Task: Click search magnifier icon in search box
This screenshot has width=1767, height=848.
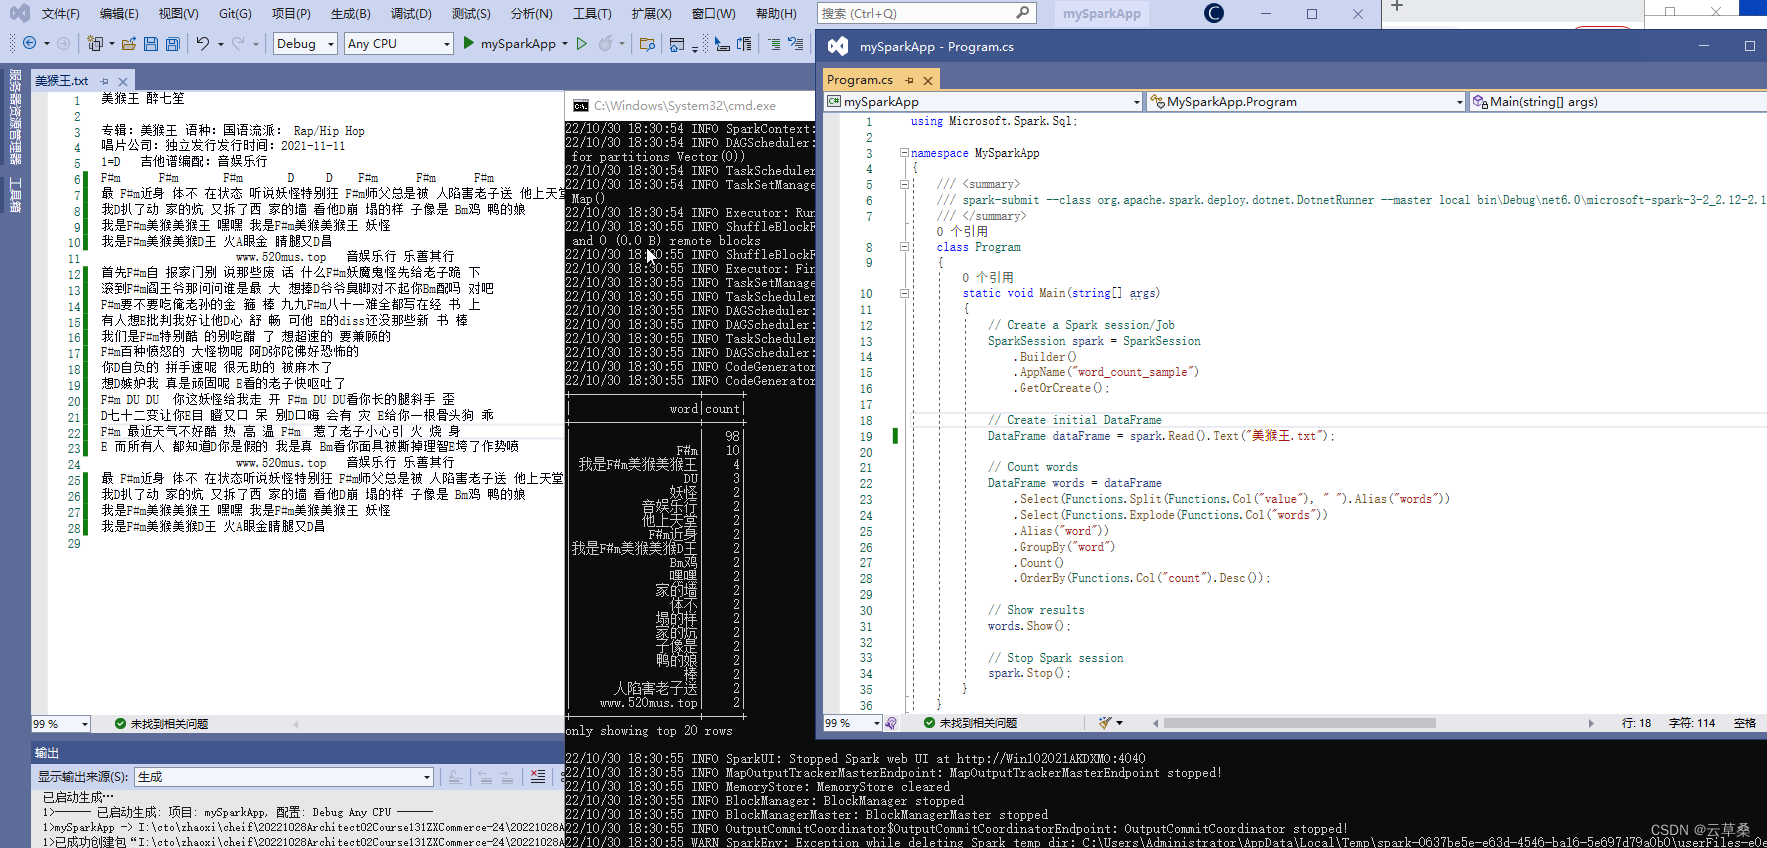Action: pos(1022,13)
